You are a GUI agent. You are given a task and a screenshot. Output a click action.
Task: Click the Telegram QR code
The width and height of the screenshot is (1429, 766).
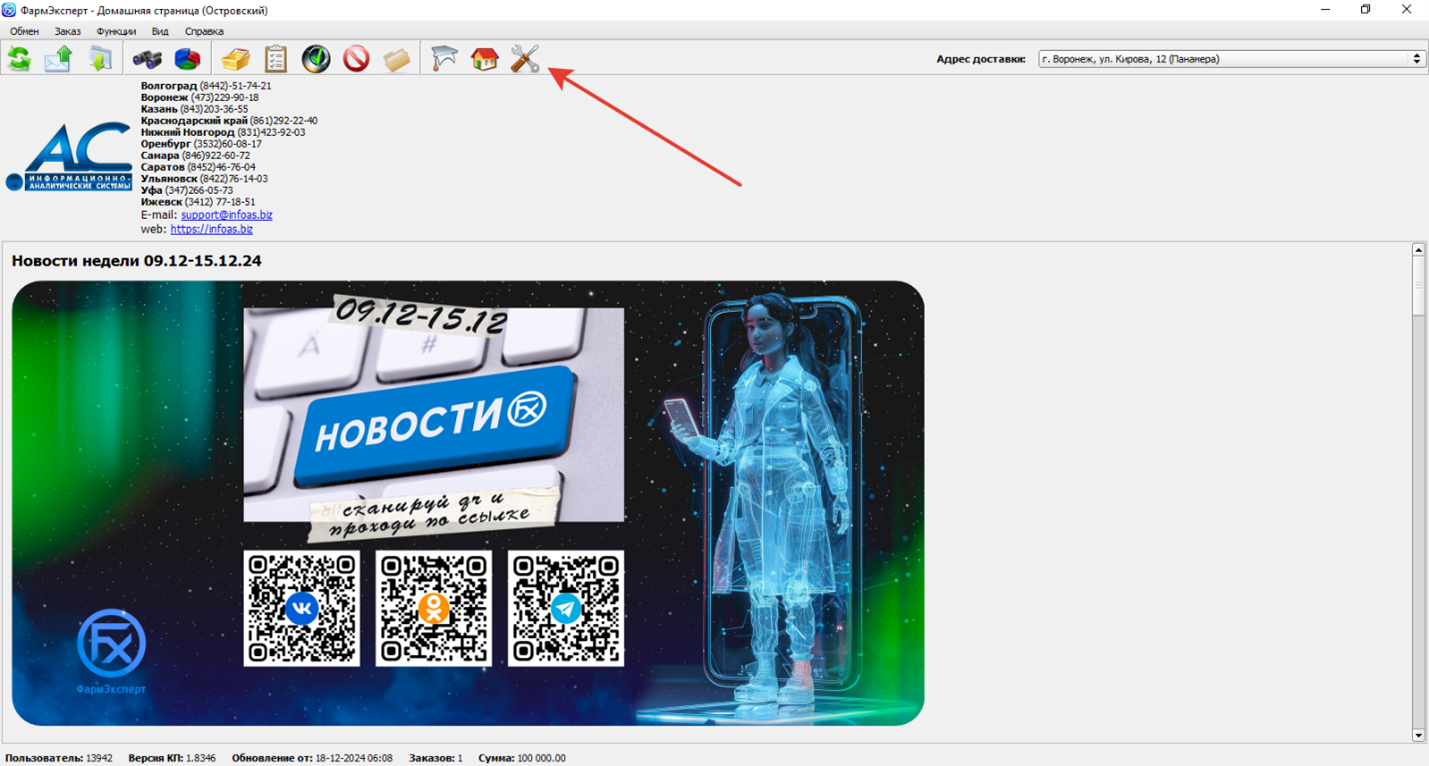pyautogui.click(x=565, y=608)
